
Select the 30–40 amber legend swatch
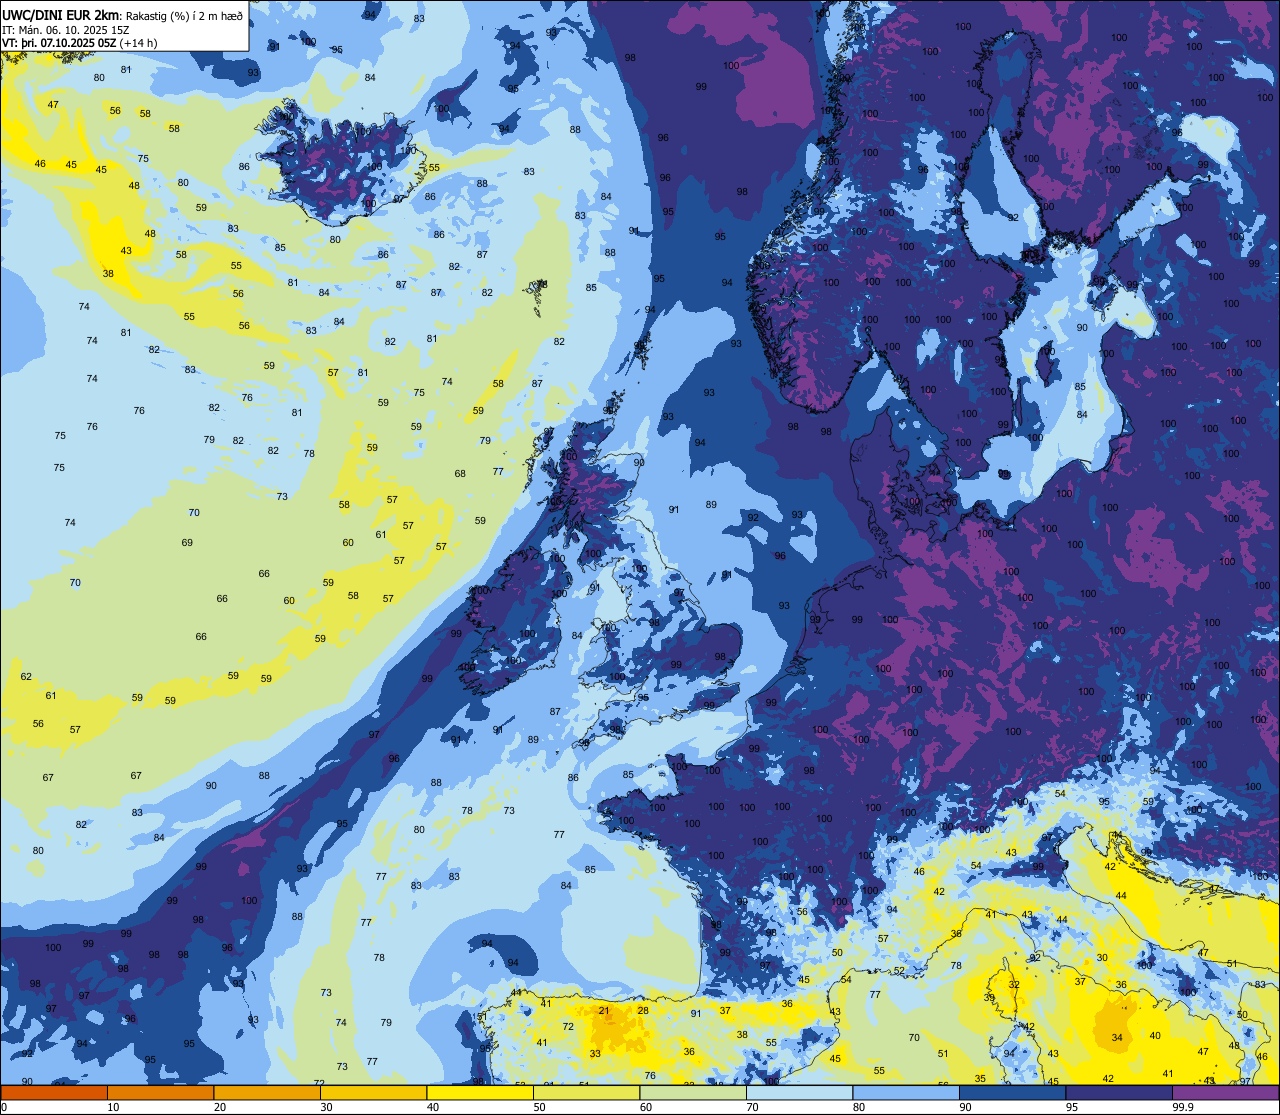pyautogui.click(x=373, y=1092)
